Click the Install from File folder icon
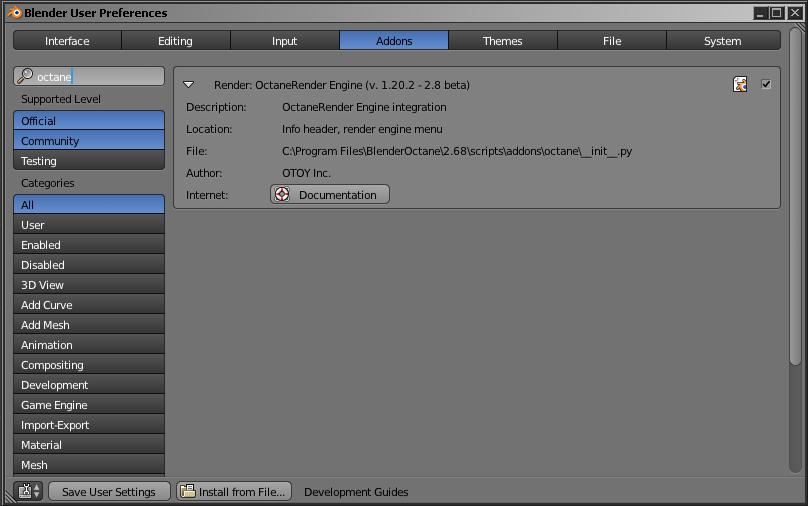 tap(188, 491)
